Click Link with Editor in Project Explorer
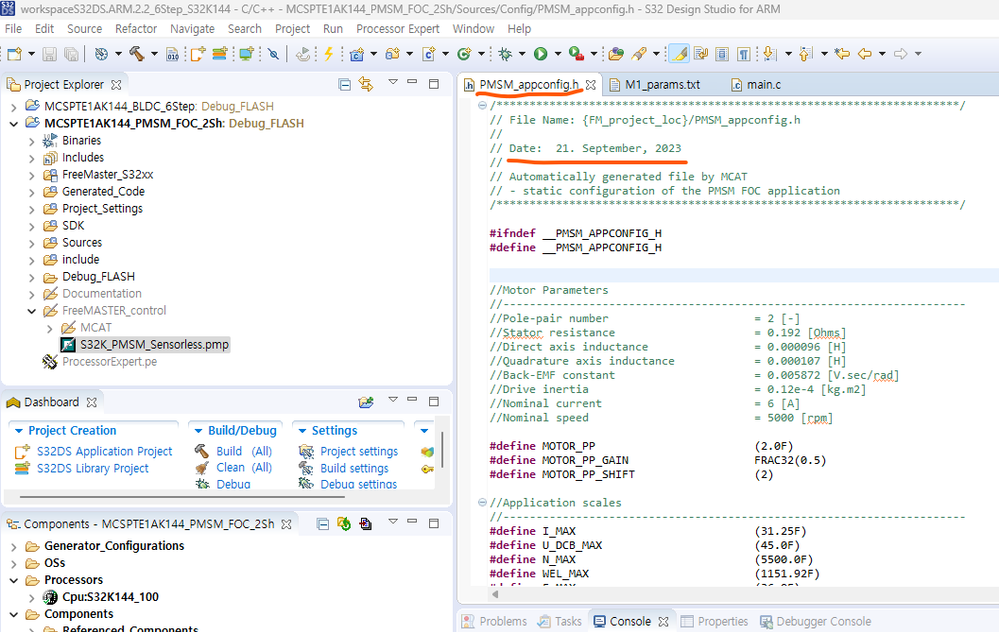The width and height of the screenshot is (999, 632). (x=365, y=85)
